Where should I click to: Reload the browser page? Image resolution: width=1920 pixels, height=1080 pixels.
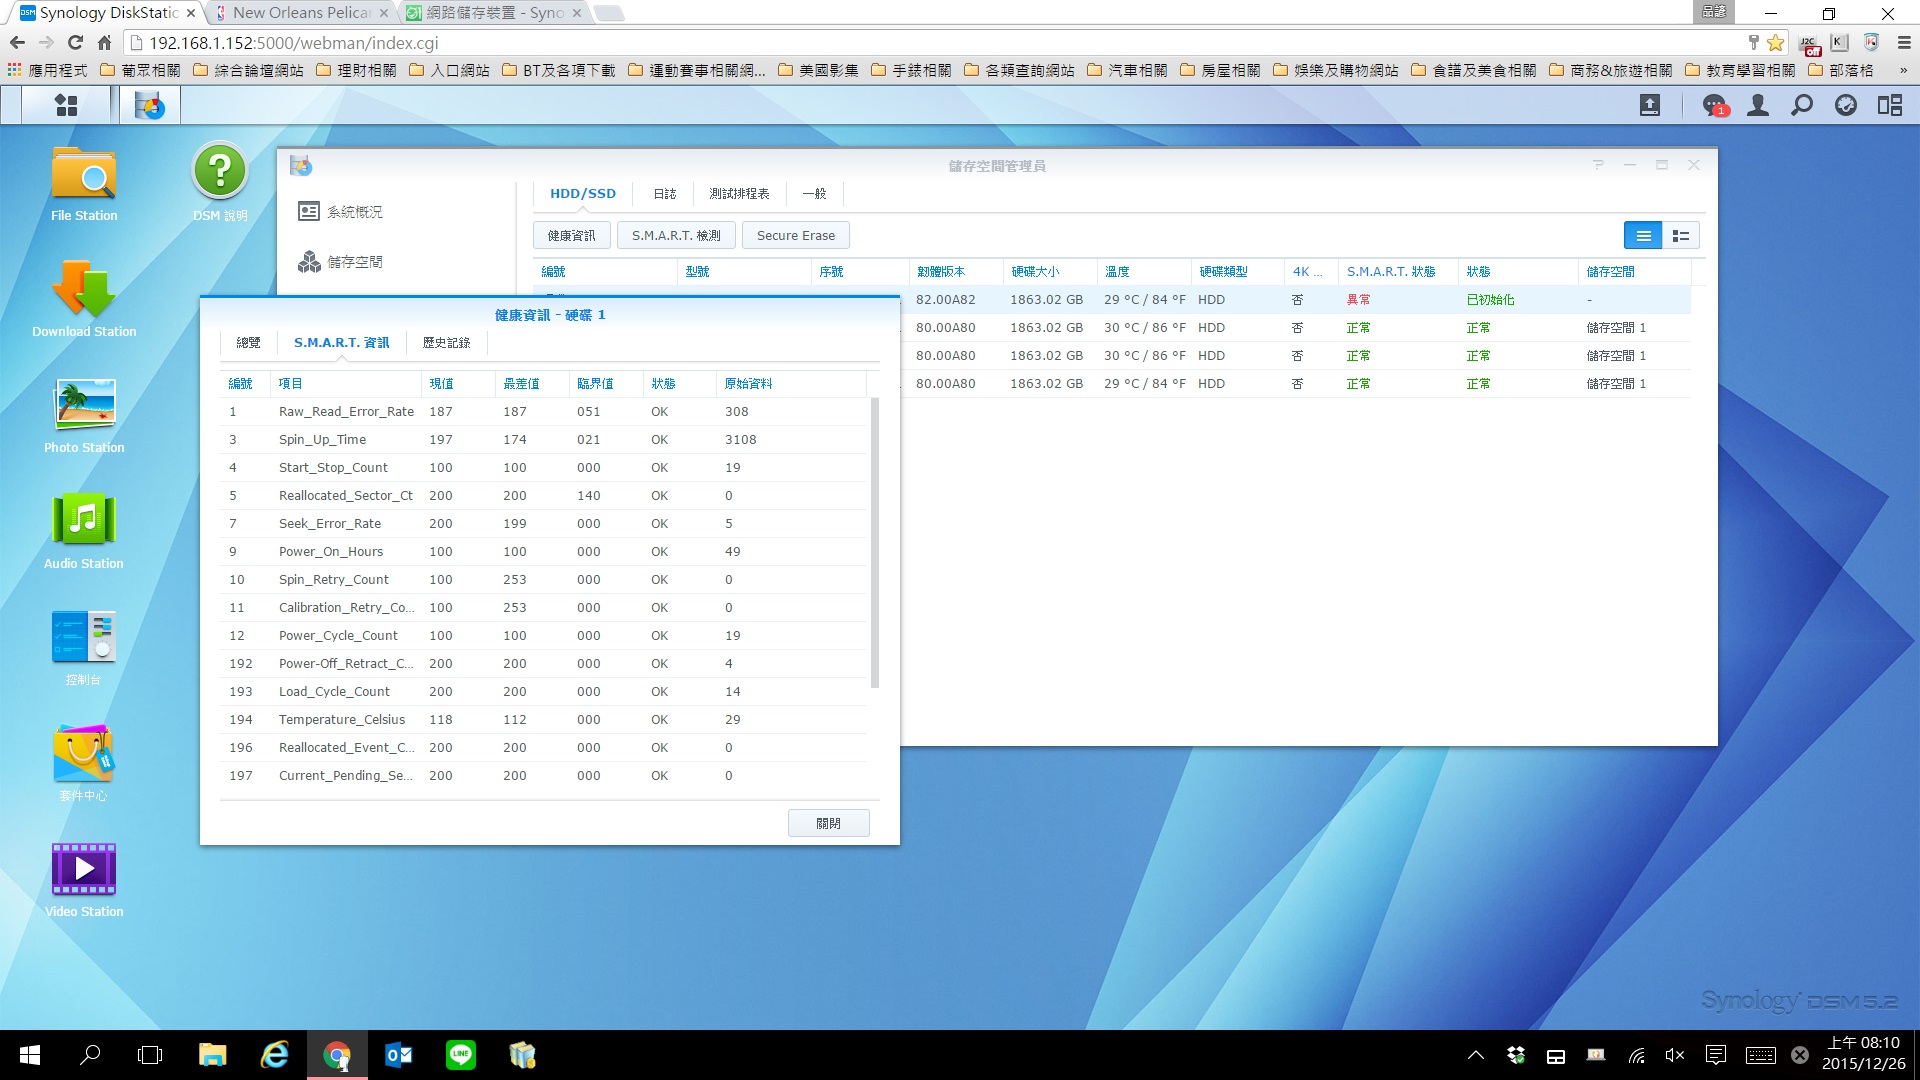click(75, 43)
